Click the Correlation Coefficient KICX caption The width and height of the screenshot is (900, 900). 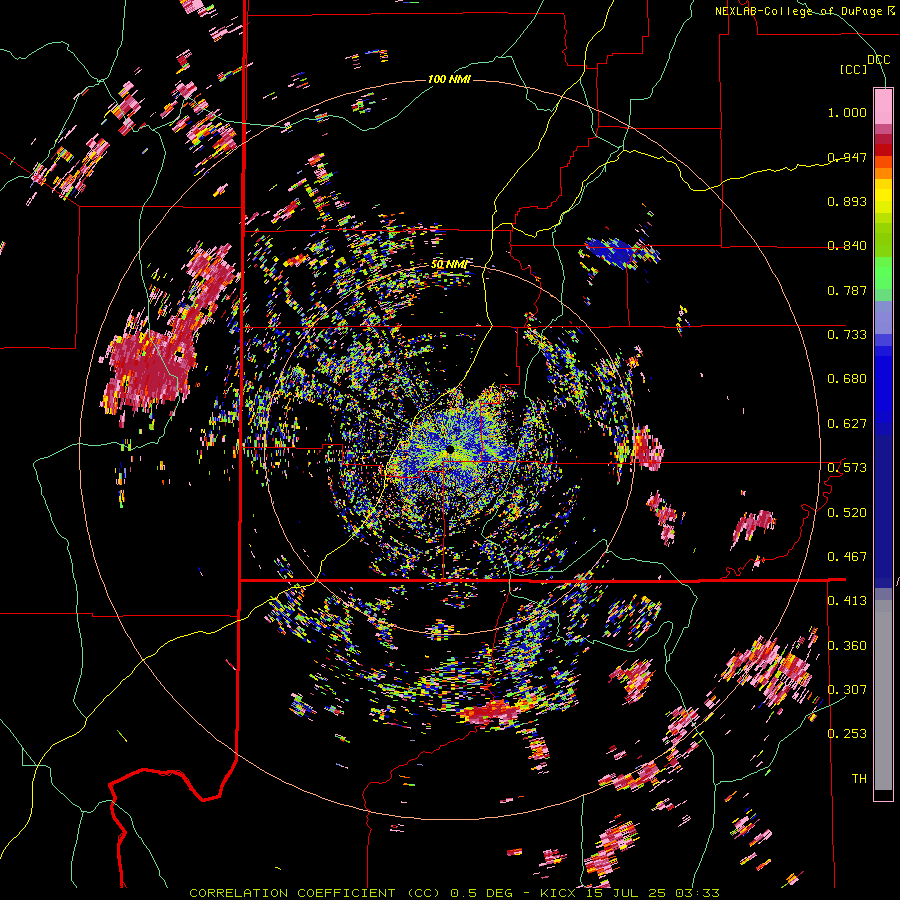point(454,893)
